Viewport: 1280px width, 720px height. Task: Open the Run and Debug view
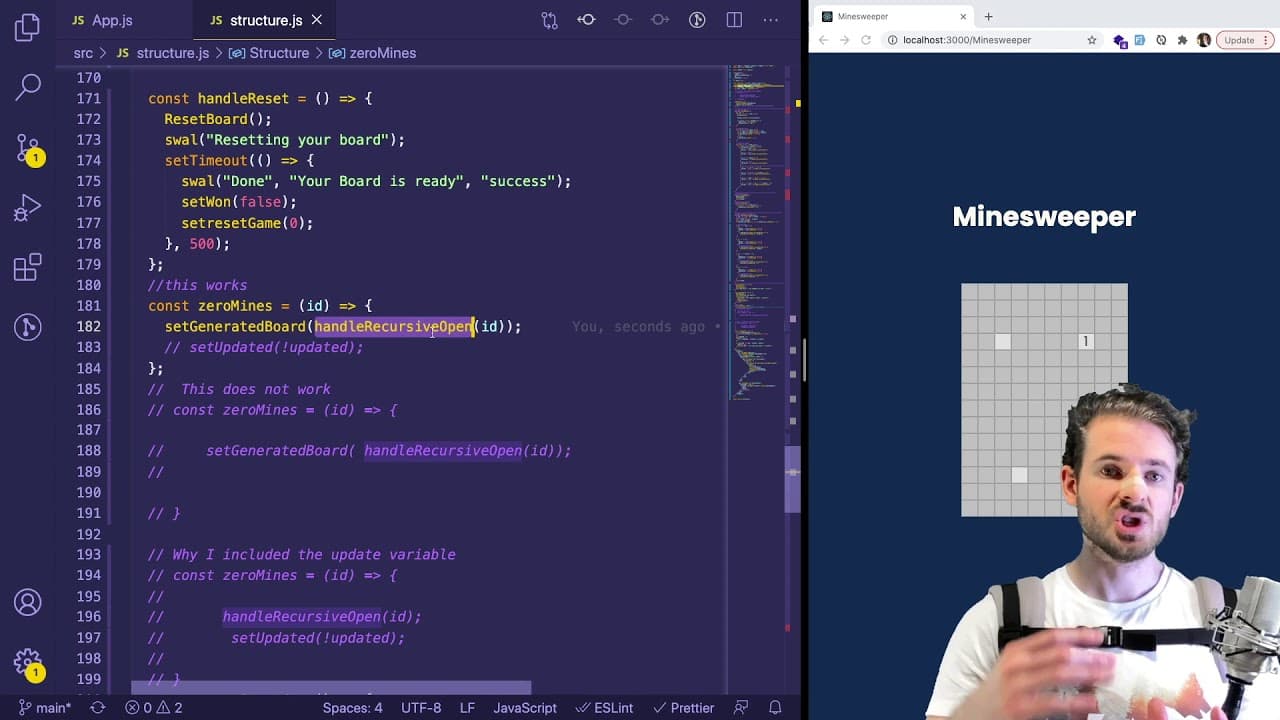(x=28, y=209)
